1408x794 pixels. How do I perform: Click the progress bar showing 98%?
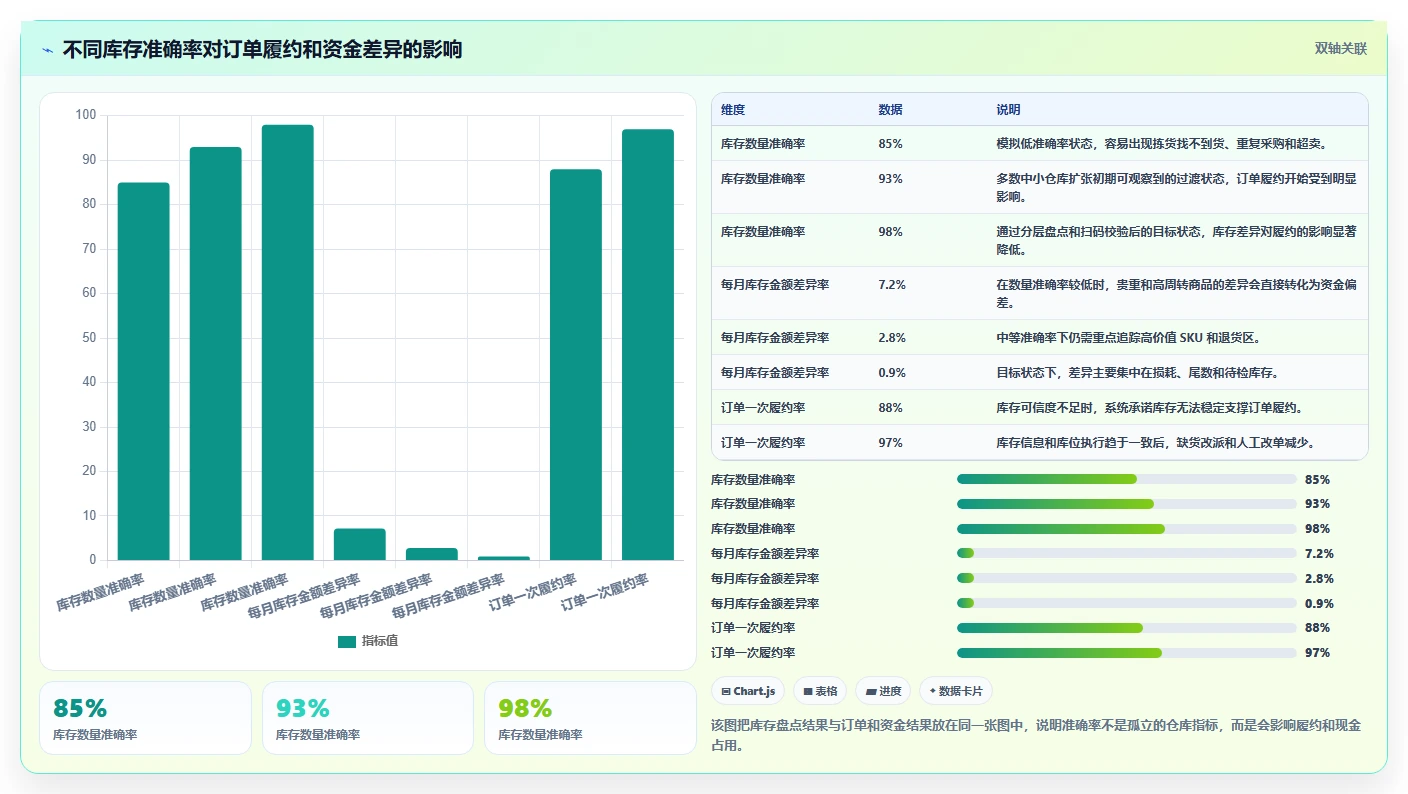point(1127,529)
